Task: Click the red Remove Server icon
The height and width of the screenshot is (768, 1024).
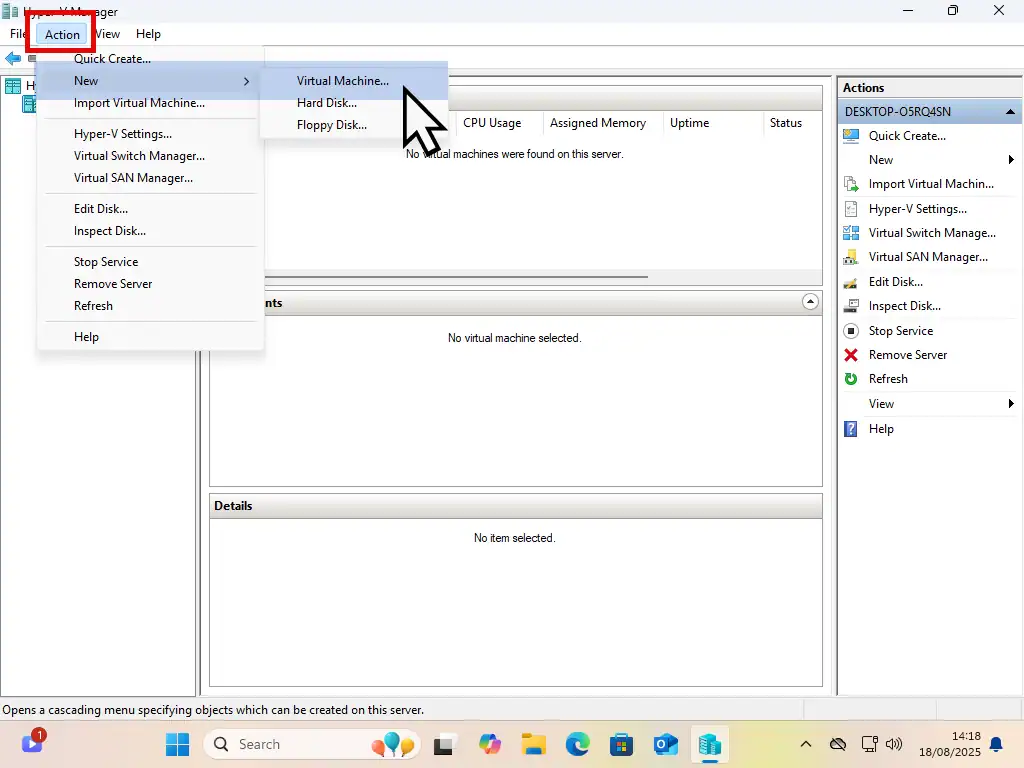Action: click(851, 355)
